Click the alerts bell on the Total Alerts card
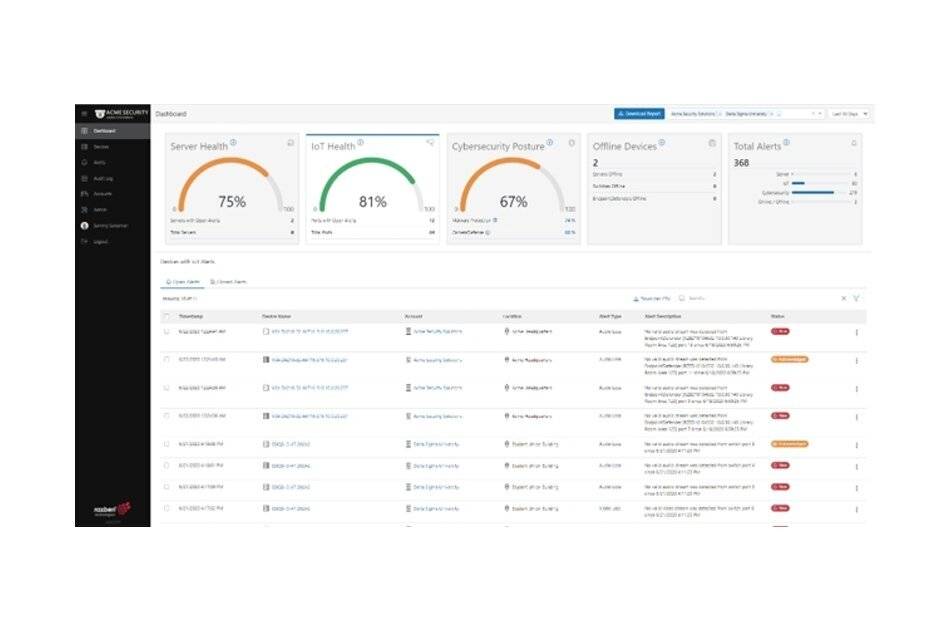This screenshot has height=630, width=950. coord(854,143)
